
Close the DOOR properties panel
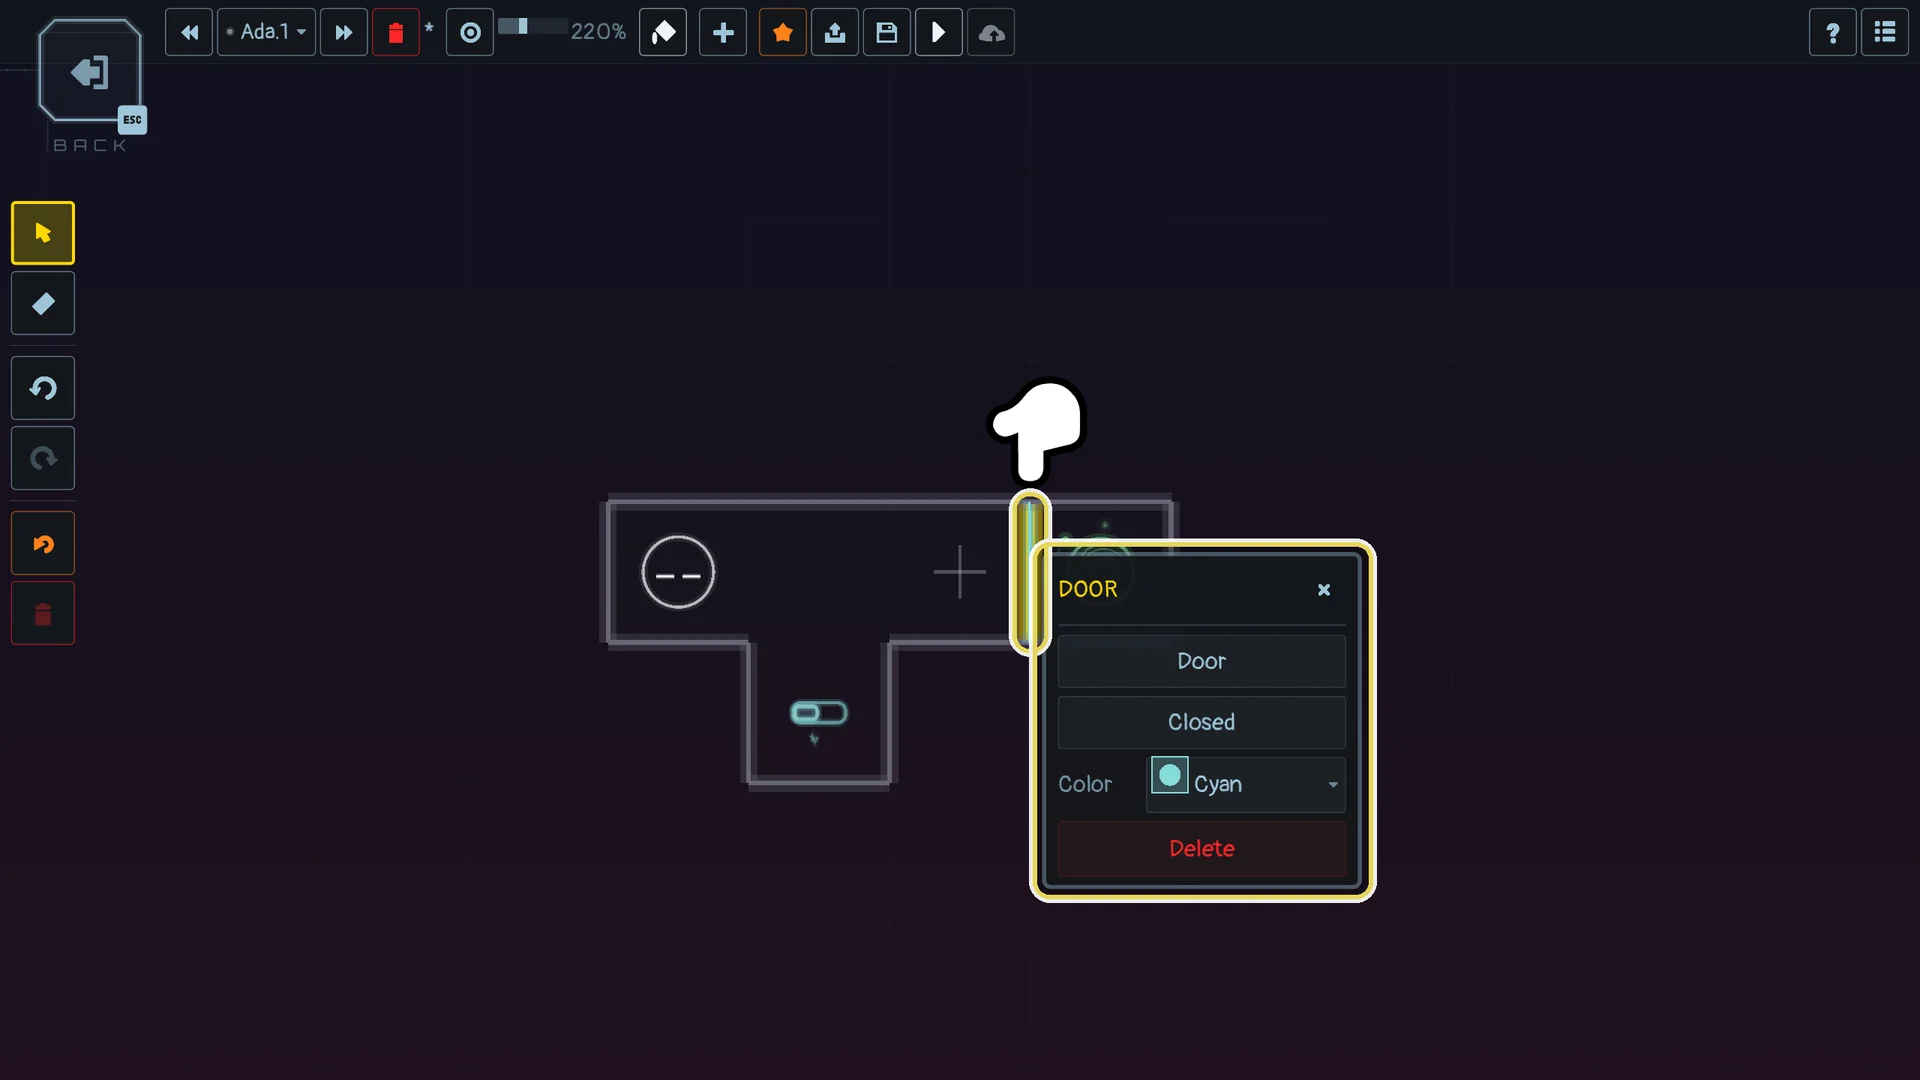[1324, 590]
